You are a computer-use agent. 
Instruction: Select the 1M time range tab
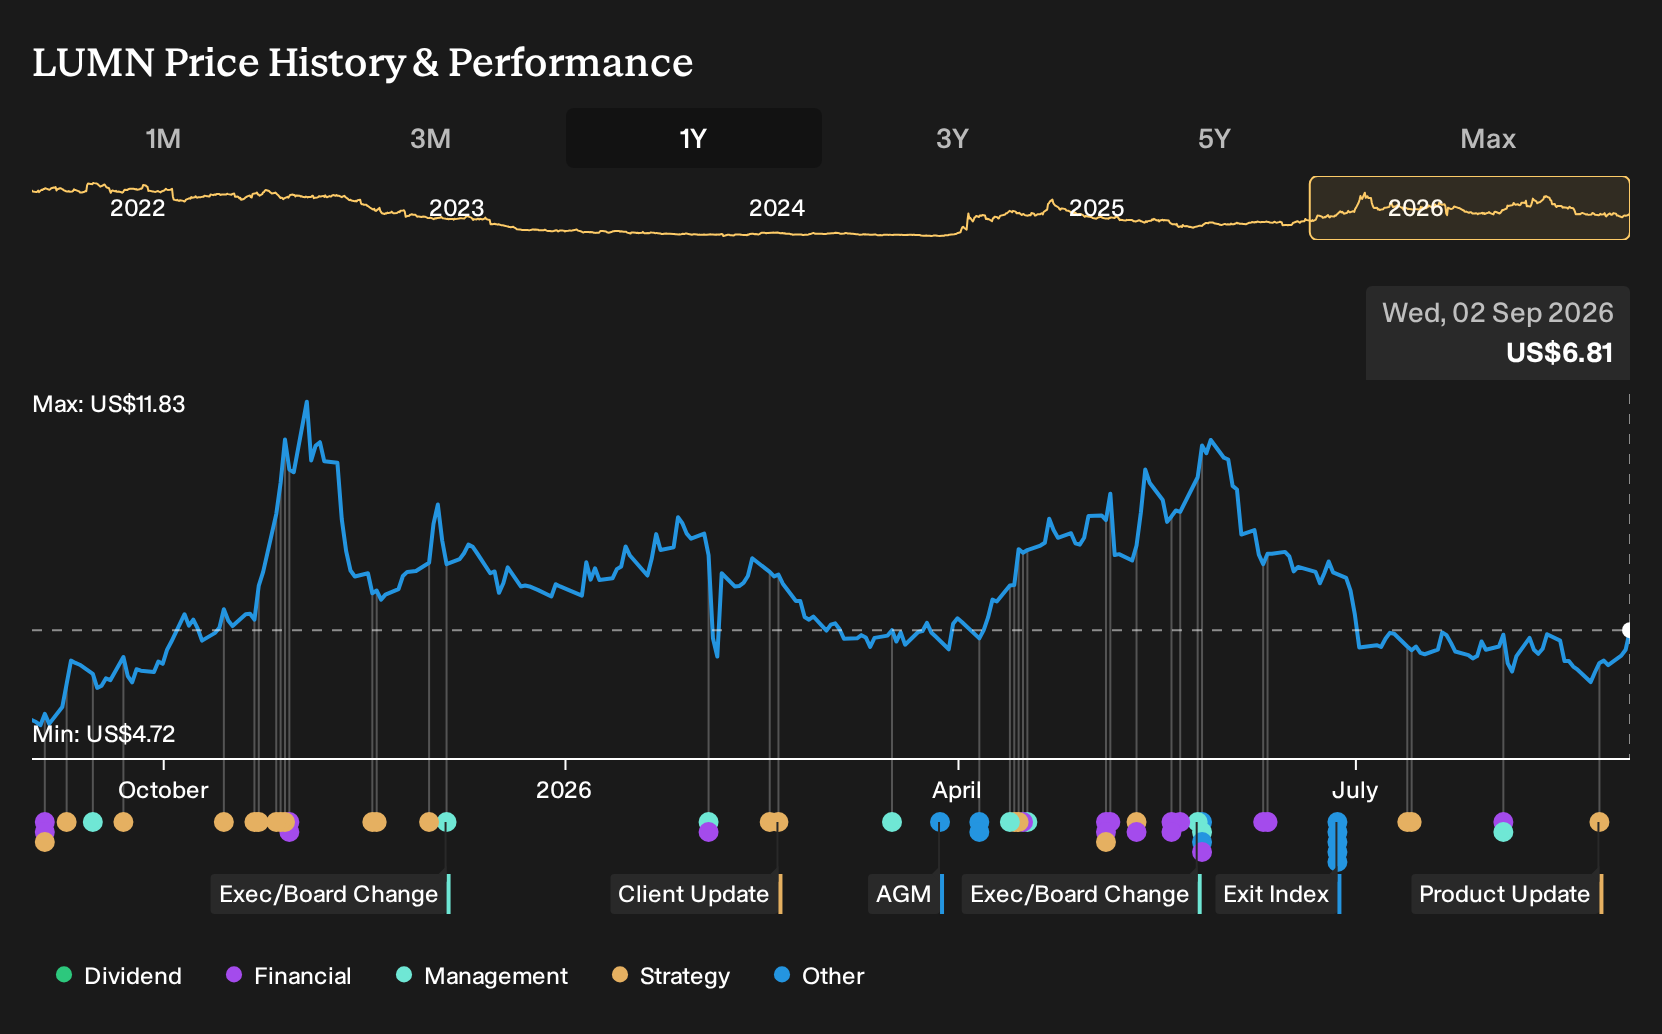coord(163,138)
